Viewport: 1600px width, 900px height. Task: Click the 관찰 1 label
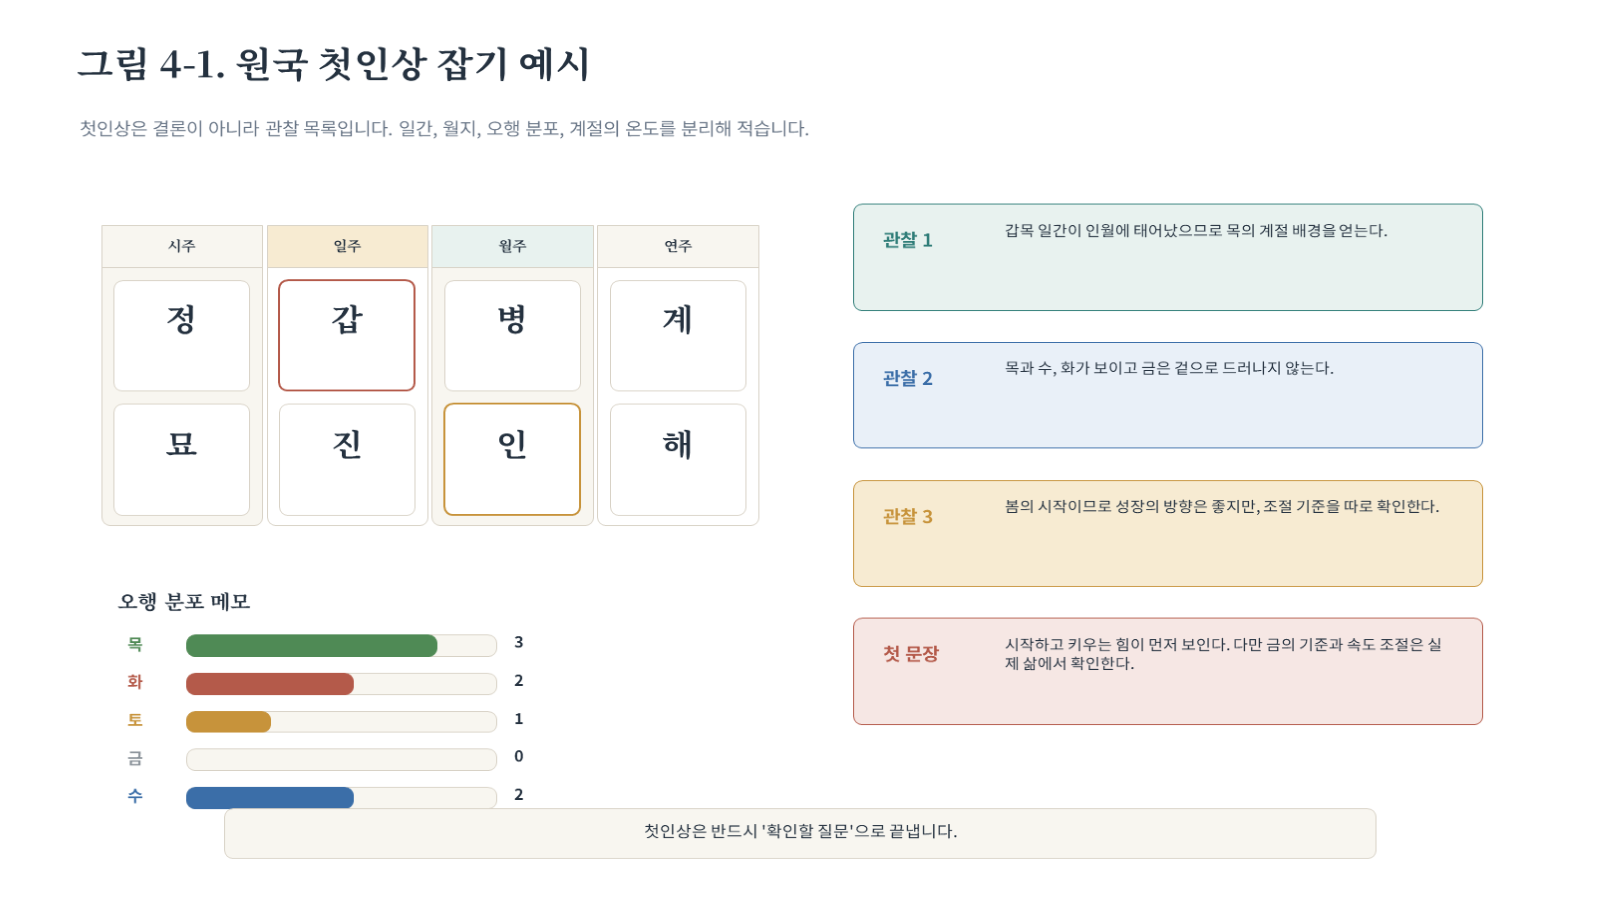pyautogui.click(x=907, y=240)
